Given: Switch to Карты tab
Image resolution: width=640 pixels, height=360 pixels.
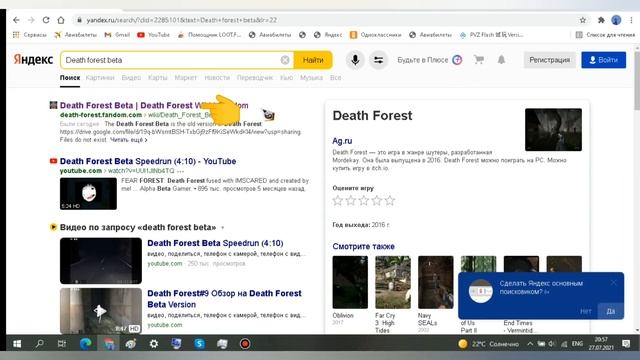Looking at the screenshot, I should pos(158,77).
